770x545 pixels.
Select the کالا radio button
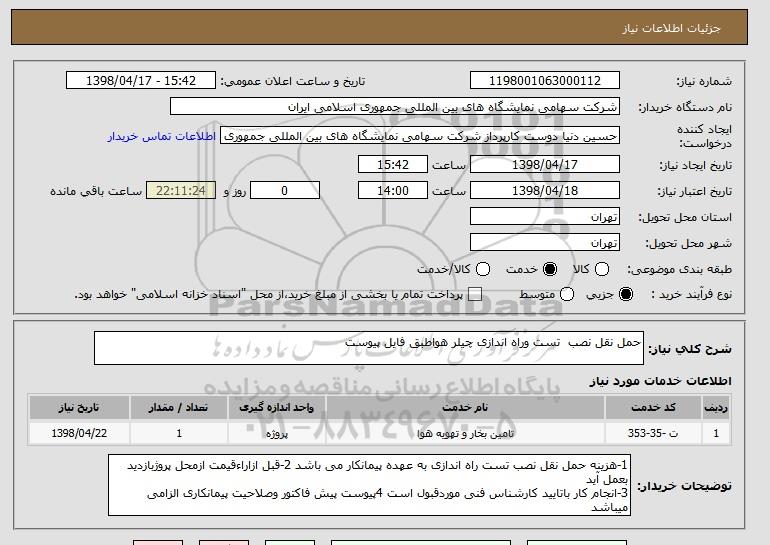point(602,269)
